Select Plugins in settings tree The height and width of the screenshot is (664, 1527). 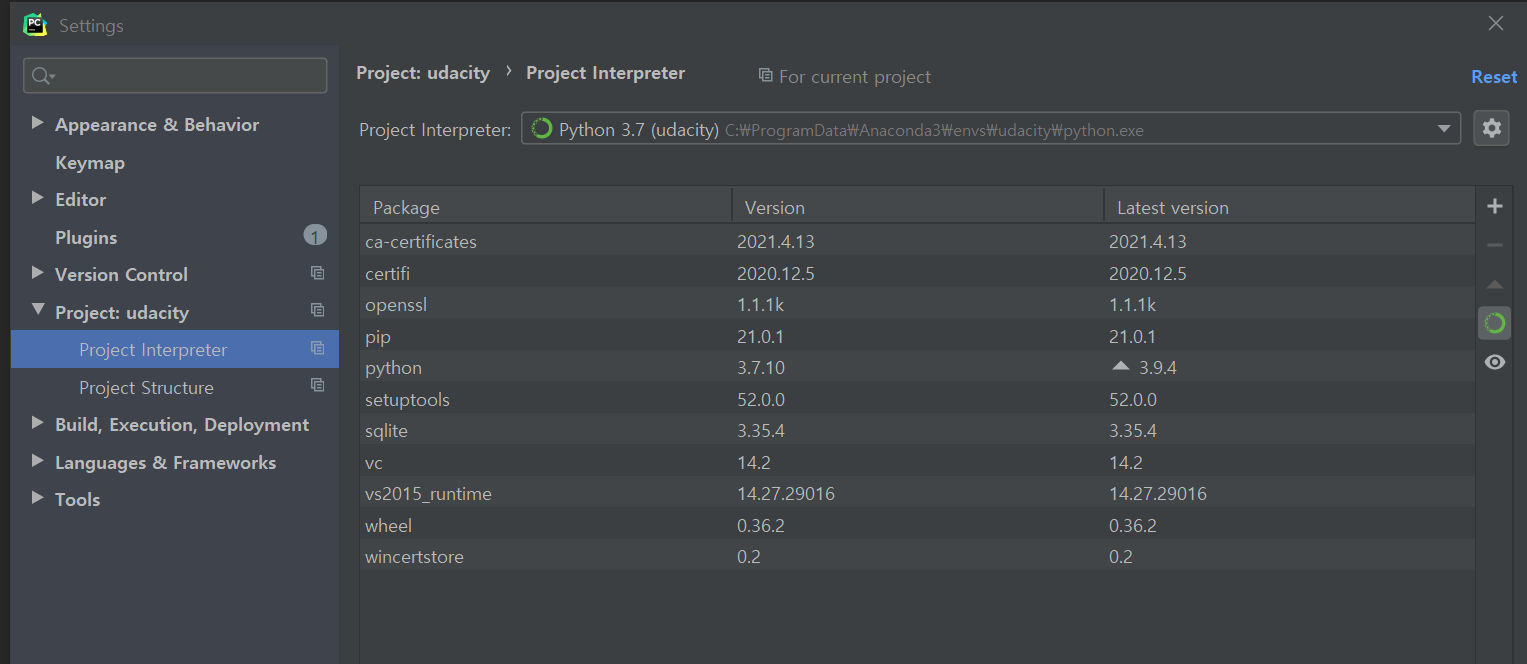pos(86,237)
